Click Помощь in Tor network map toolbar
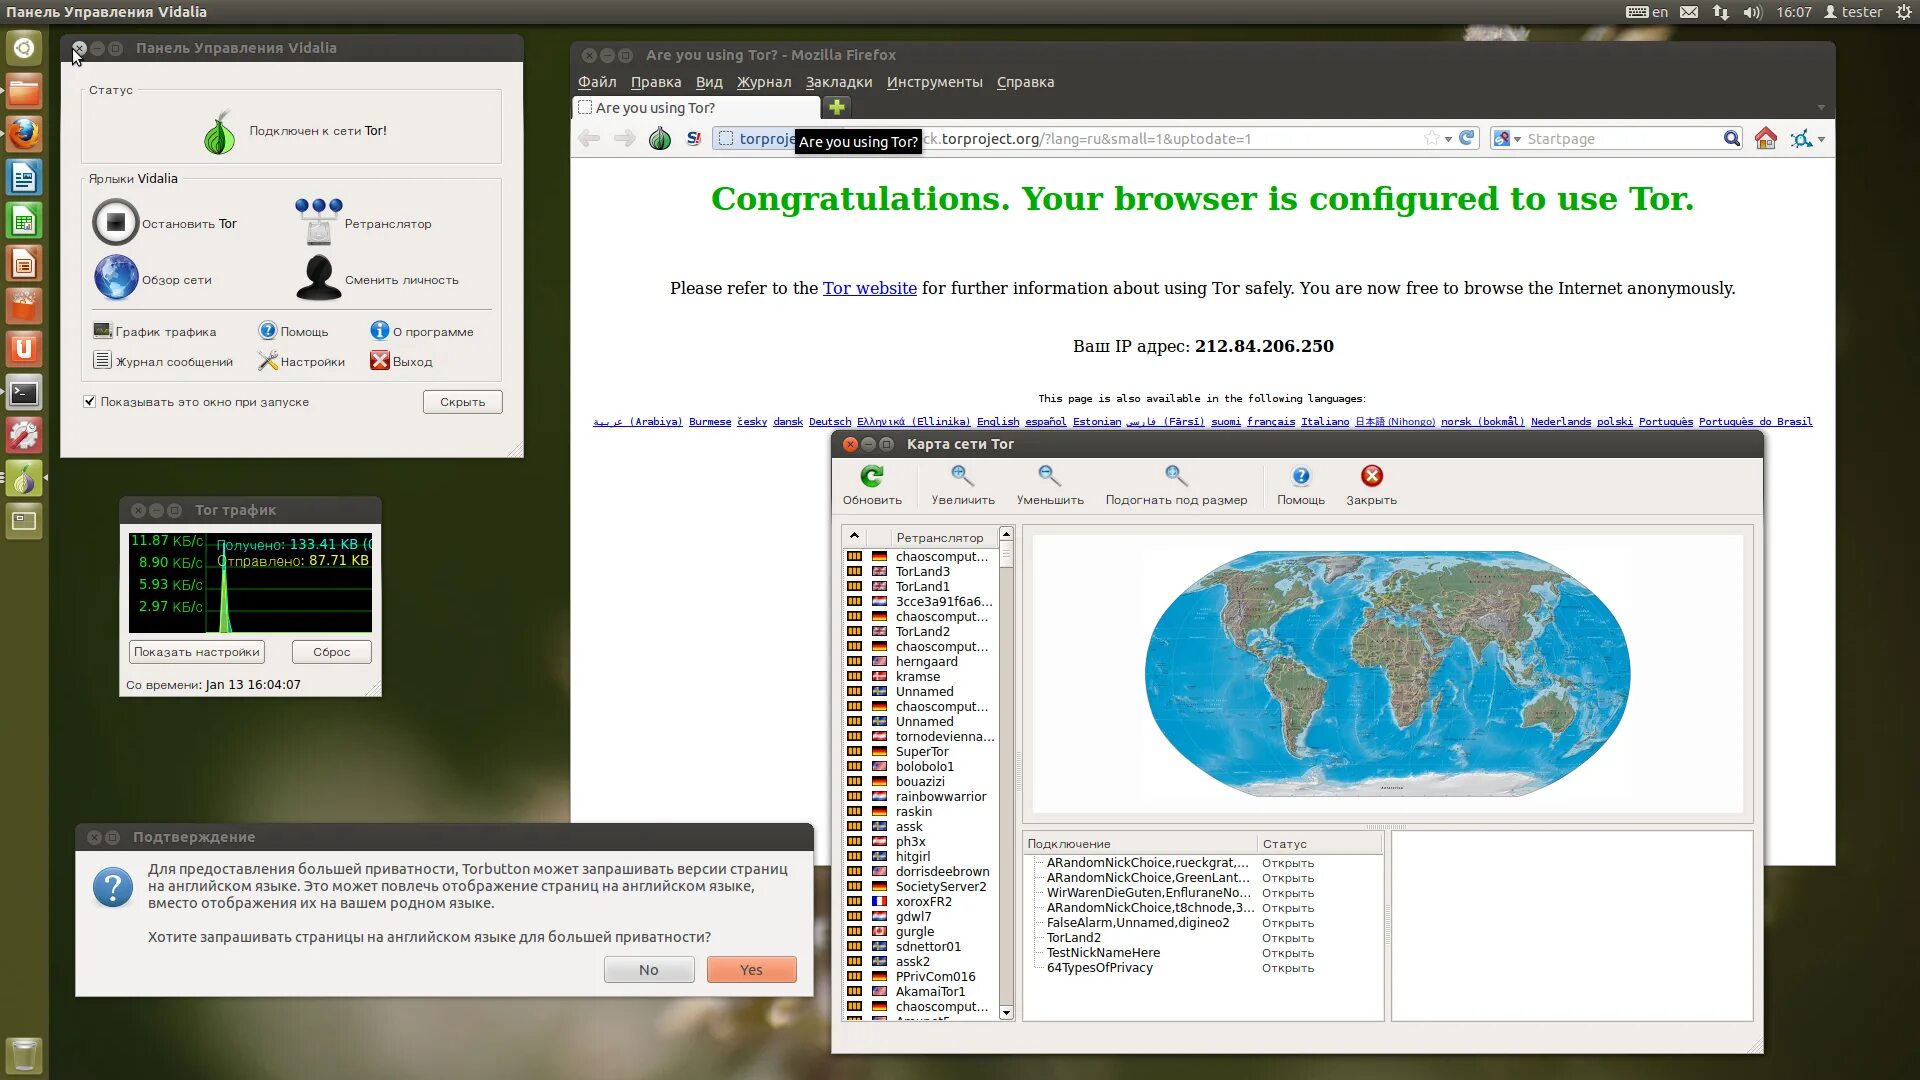 [1300, 484]
